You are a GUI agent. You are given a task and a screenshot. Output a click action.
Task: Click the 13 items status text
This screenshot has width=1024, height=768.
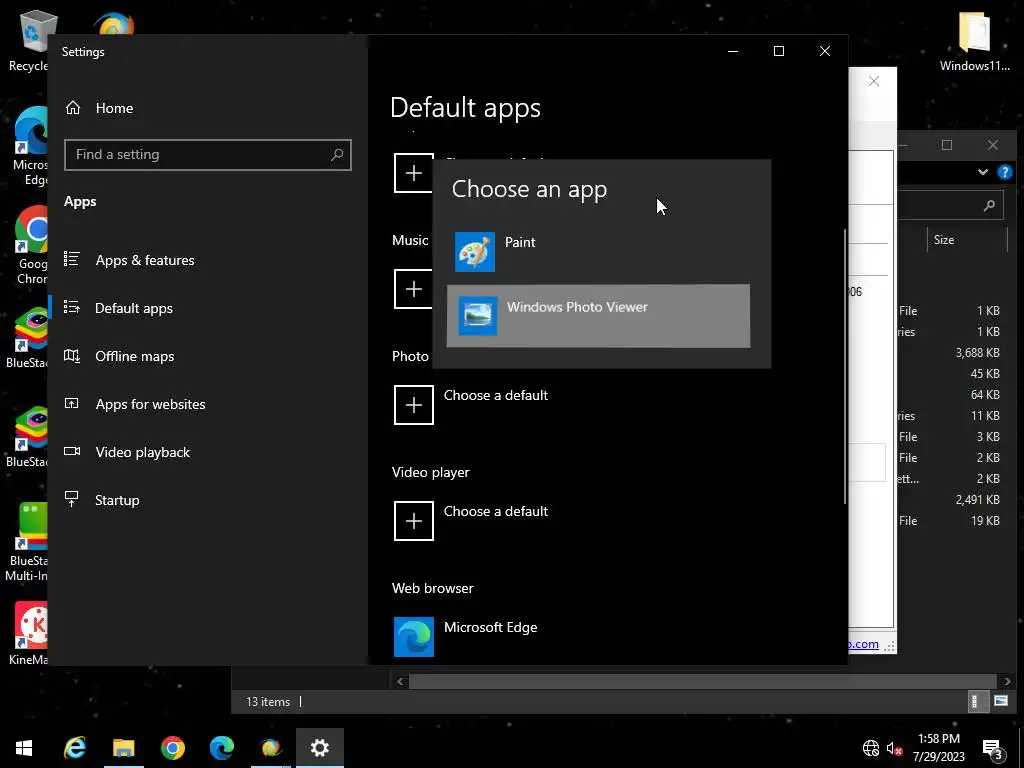268,701
